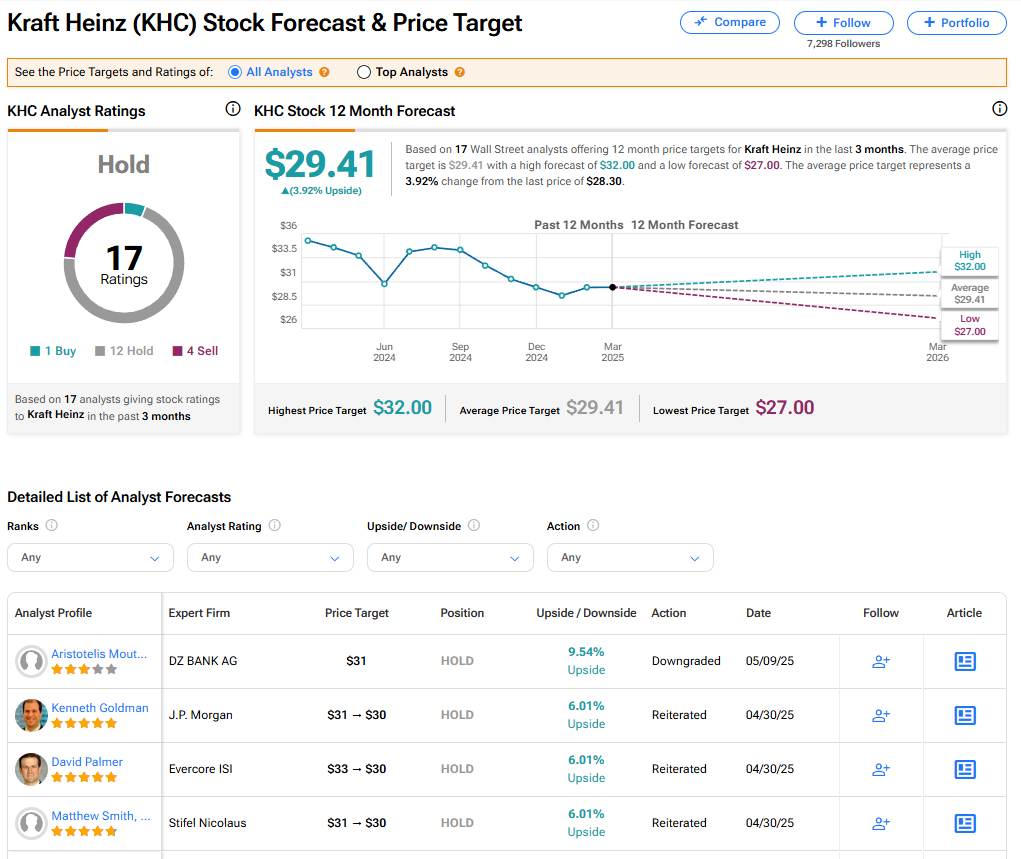Click the purple Sell legend swatch
This screenshot has height=859, width=1021.
point(177,351)
